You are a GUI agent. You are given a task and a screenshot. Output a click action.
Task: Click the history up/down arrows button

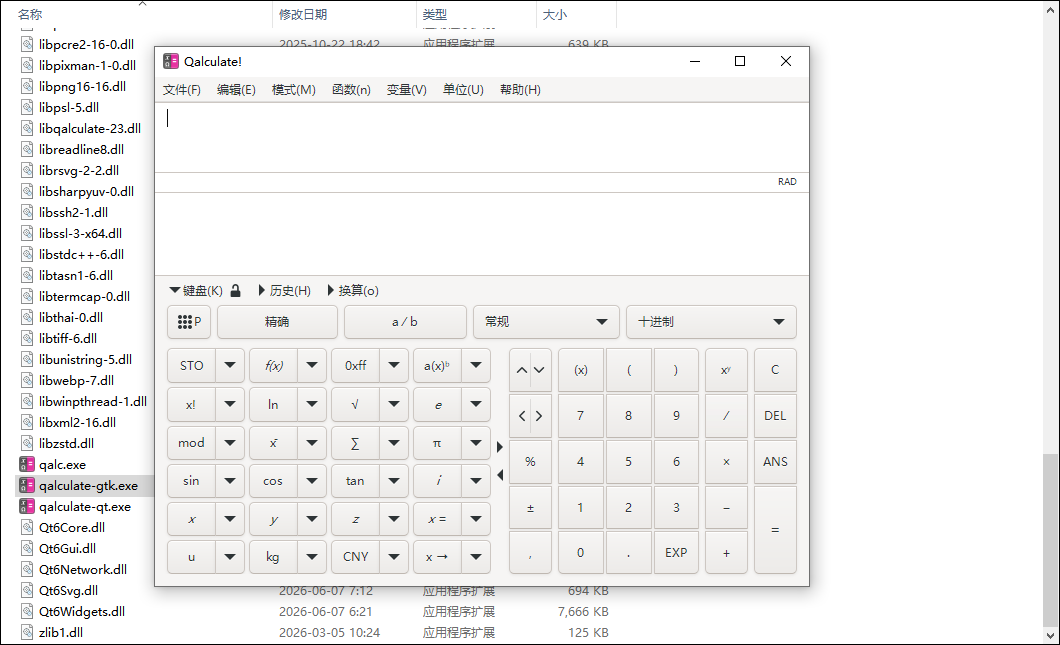point(531,370)
